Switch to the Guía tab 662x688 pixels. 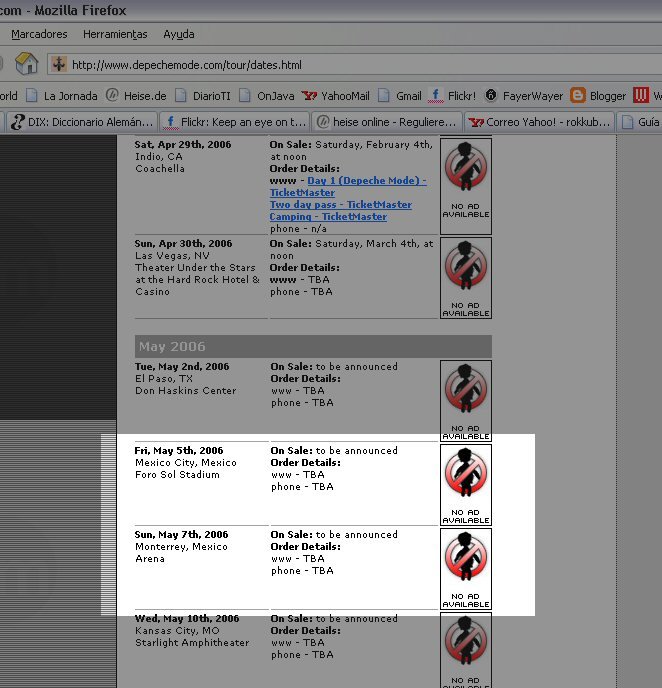640,122
